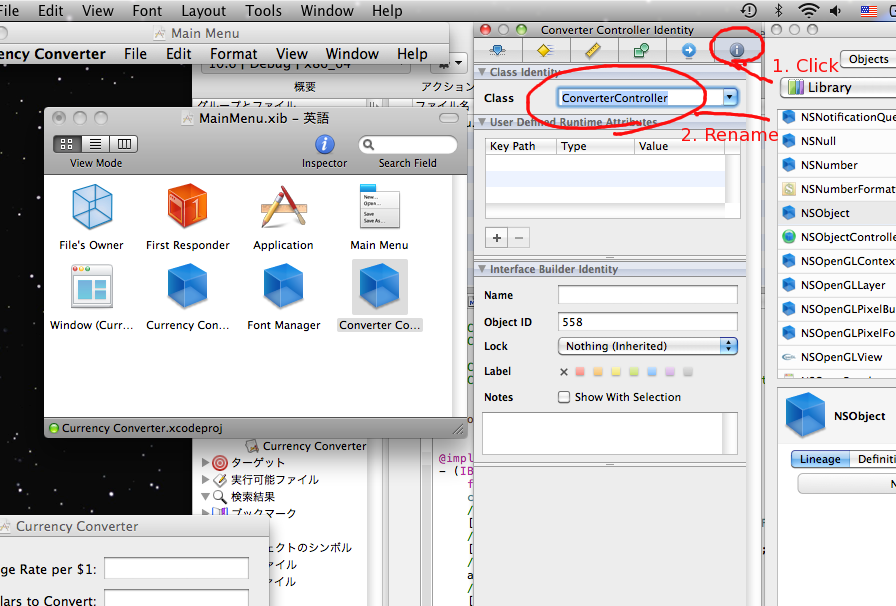Image resolution: width=896 pixels, height=606 pixels.
Task: Open the Font menu in menu bar
Action: [x=147, y=10]
